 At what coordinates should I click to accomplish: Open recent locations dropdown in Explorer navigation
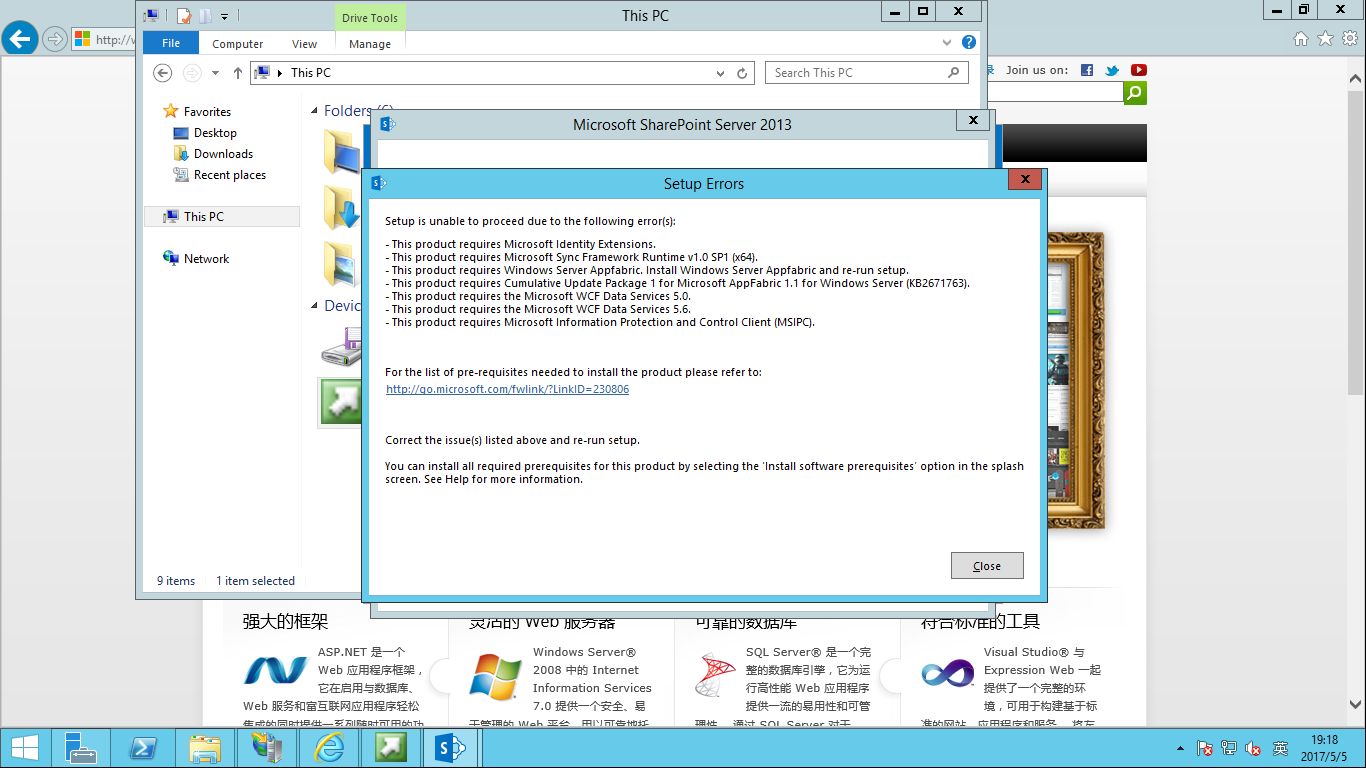215,73
